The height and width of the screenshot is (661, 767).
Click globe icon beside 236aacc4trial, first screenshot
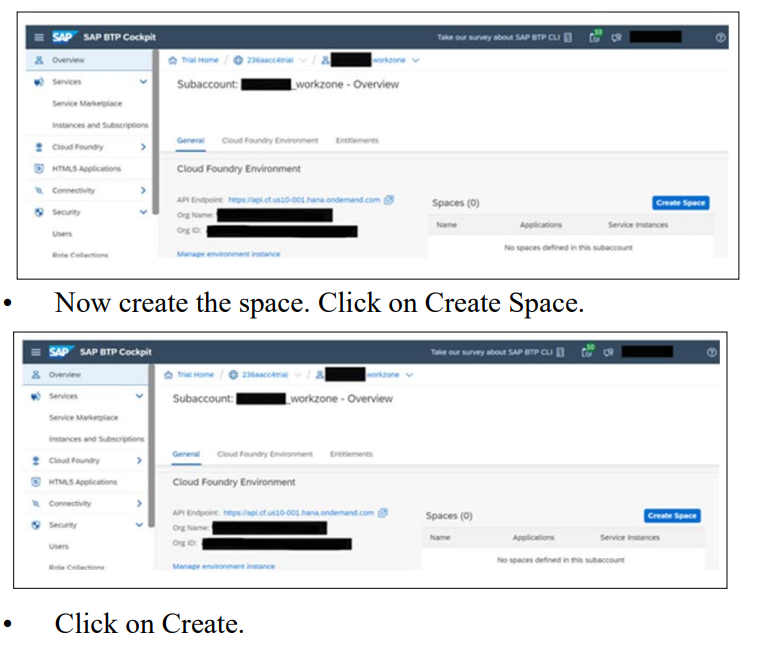click(x=238, y=60)
